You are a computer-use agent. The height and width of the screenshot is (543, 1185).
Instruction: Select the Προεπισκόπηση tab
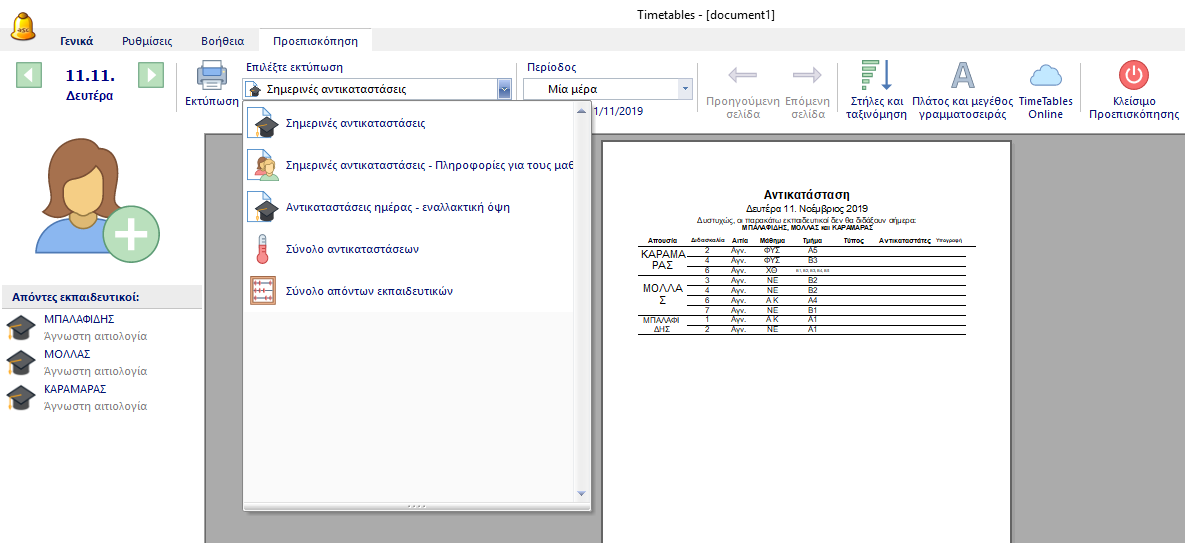point(315,41)
